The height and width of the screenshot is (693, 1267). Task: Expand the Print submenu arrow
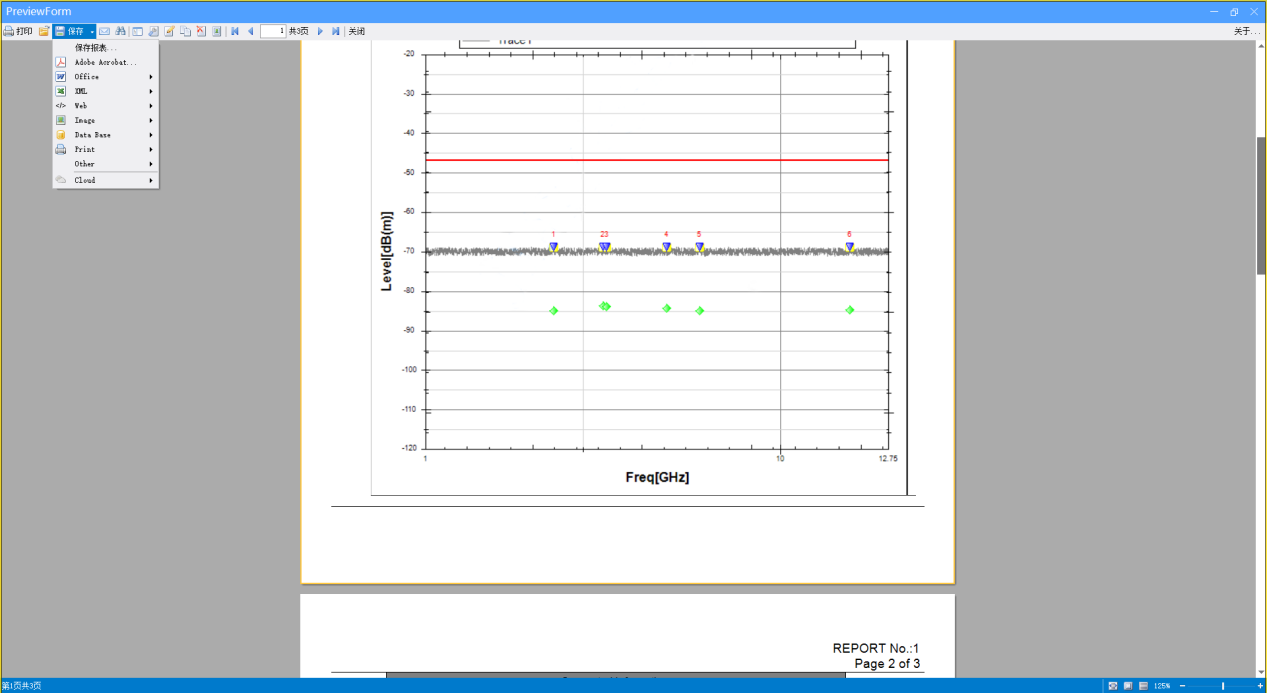coord(152,149)
